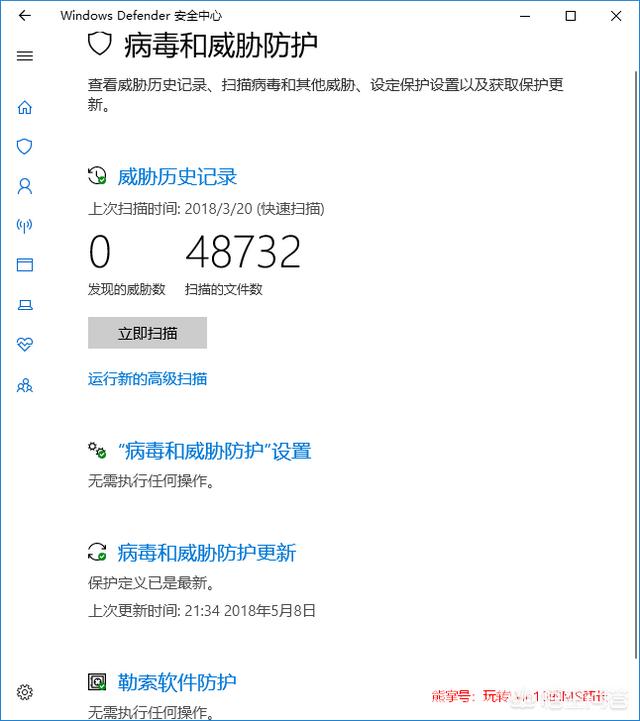Open 勒索软件防护 link
Image resolution: width=640 pixels, height=721 pixels.
[x=177, y=683]
